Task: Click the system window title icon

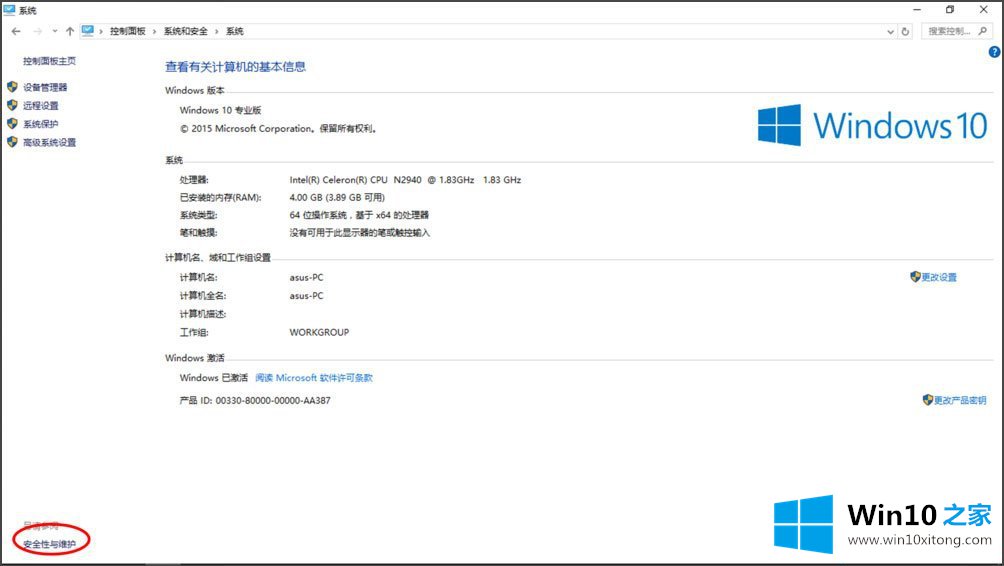Action: (x=9, y=10)
